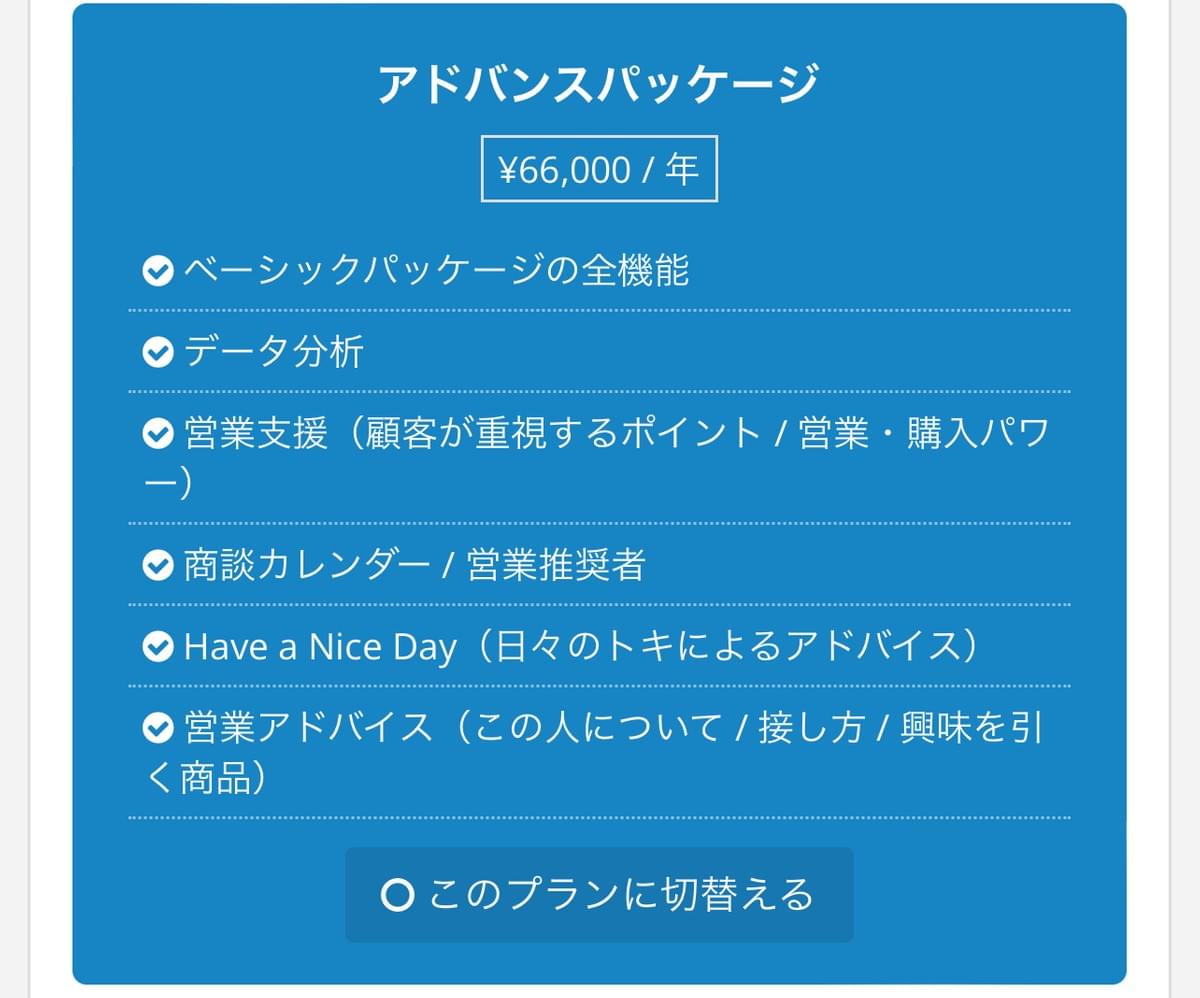
Task: Select the 営業推奨者 text
Action: [556, 566]
